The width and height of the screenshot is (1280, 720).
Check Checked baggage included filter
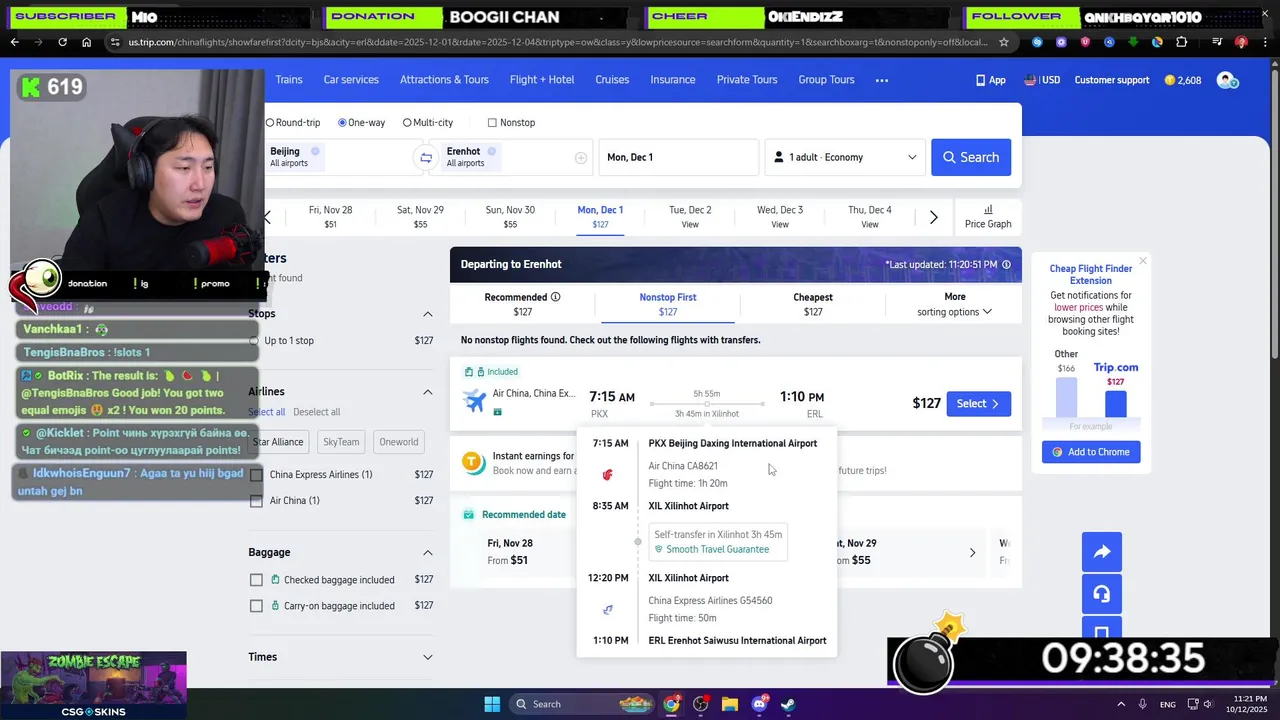click(x=256, y=580)
